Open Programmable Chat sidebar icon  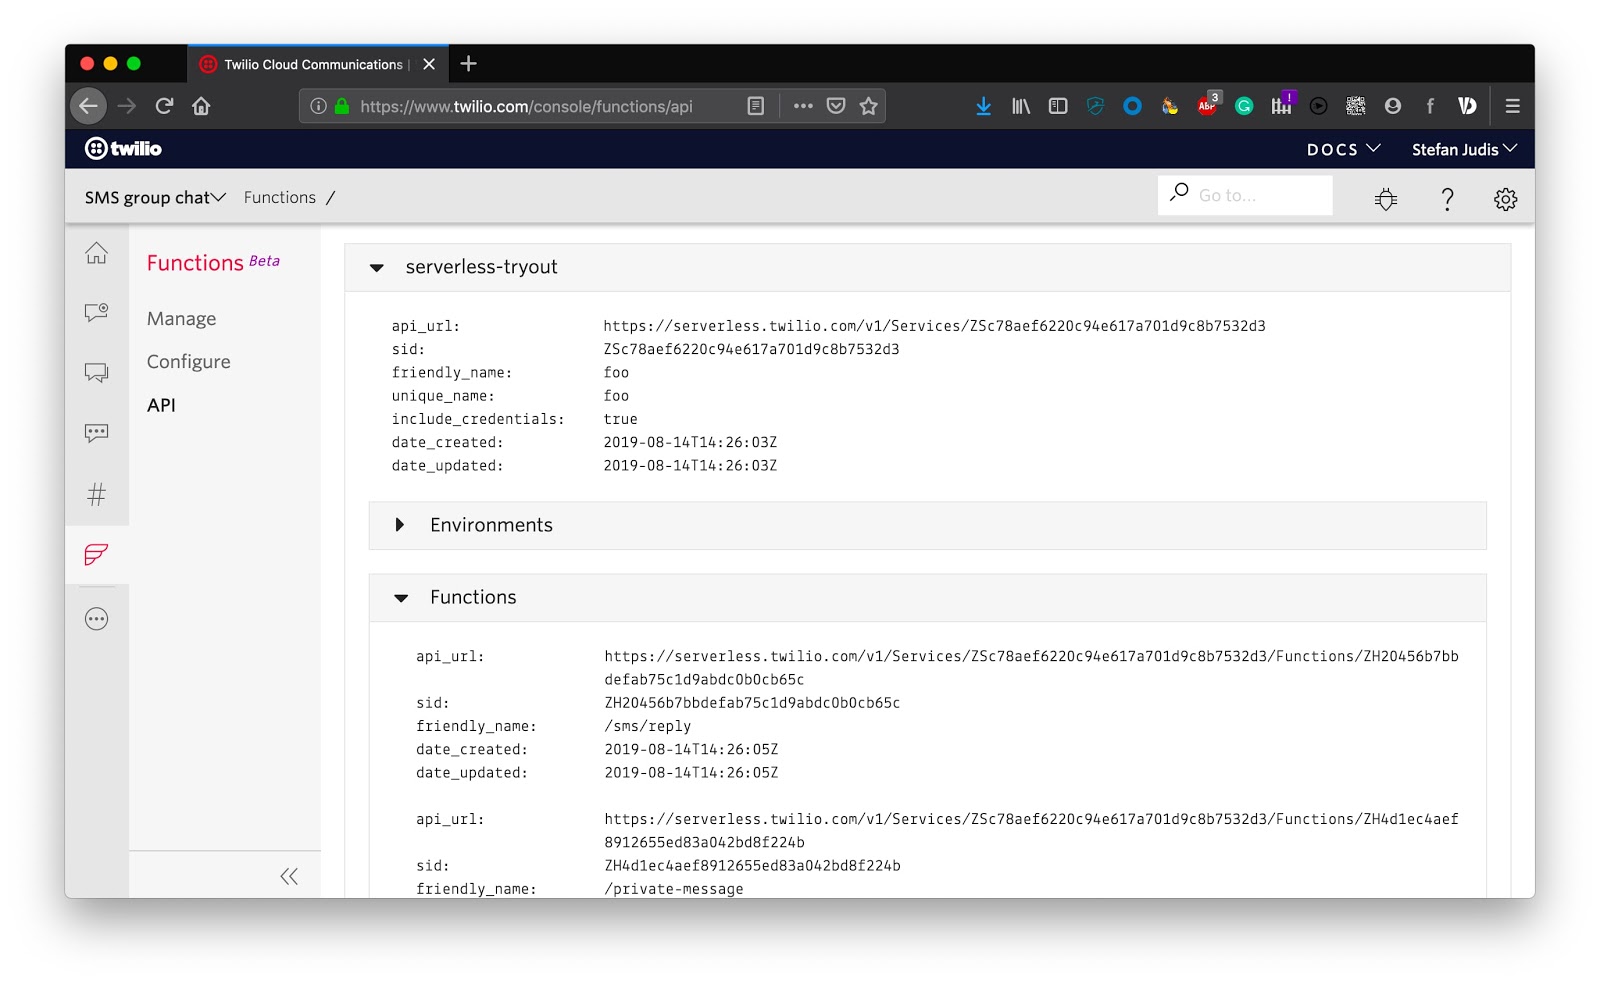click(x=97, y=373)
